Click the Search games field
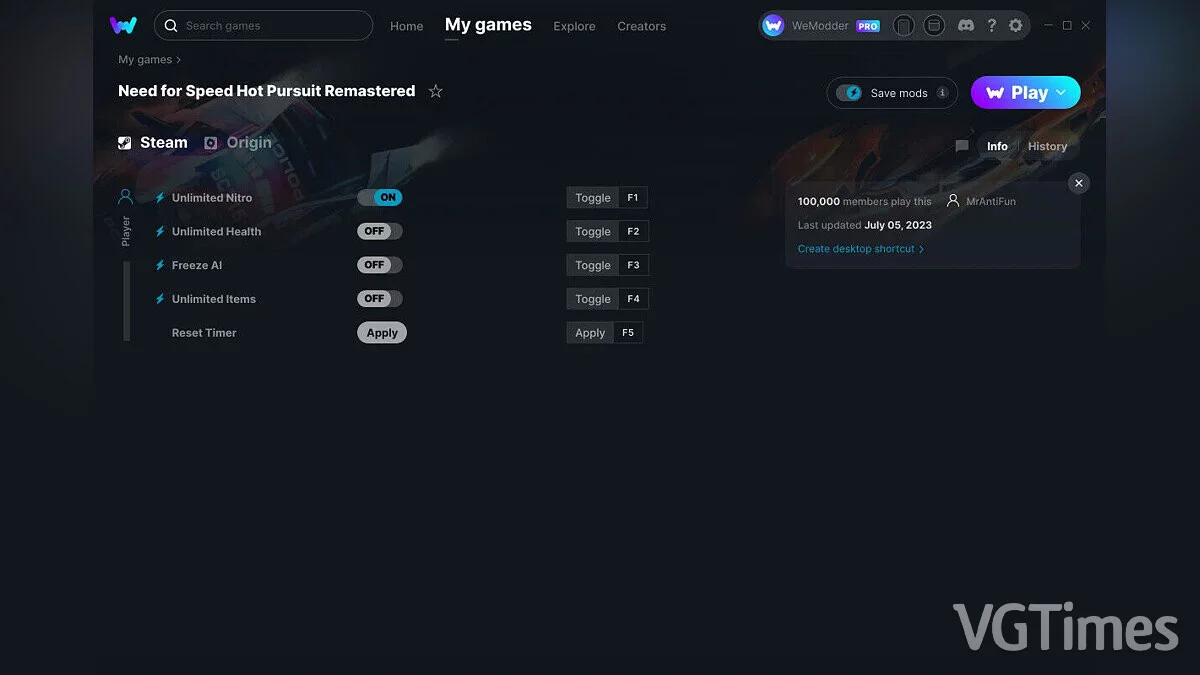The image size is (1200, 675). pos(263,25)
